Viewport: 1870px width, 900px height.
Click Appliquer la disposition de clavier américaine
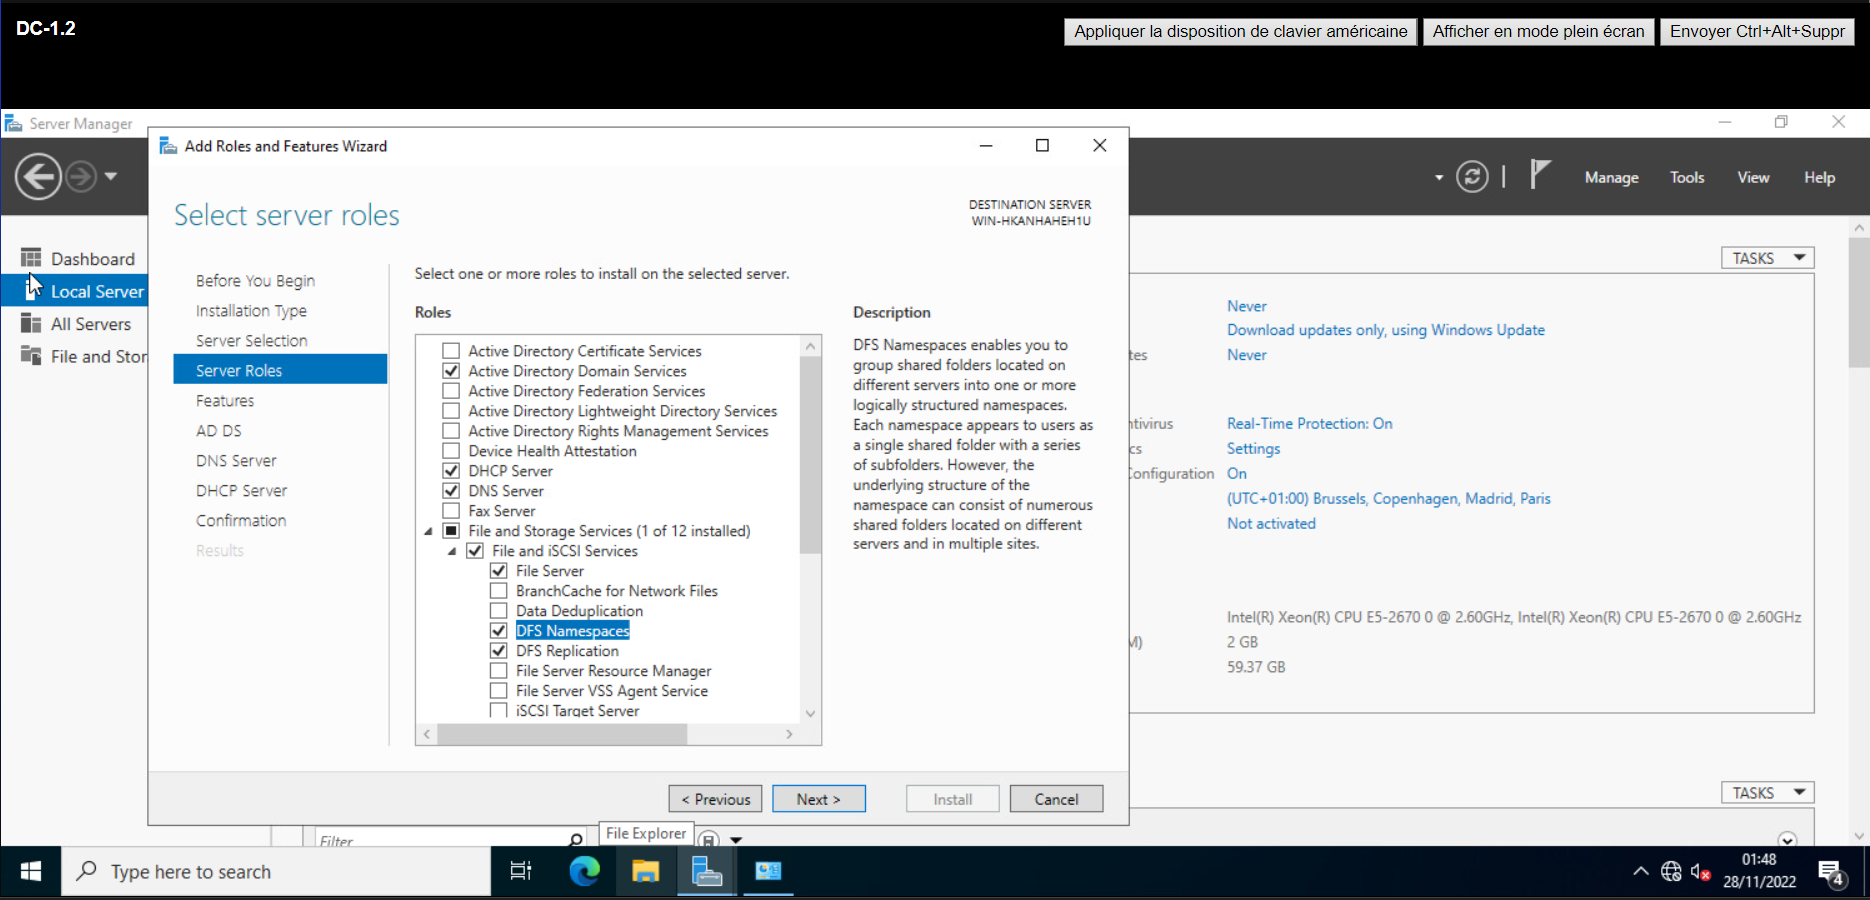(x=1240, y=31)
